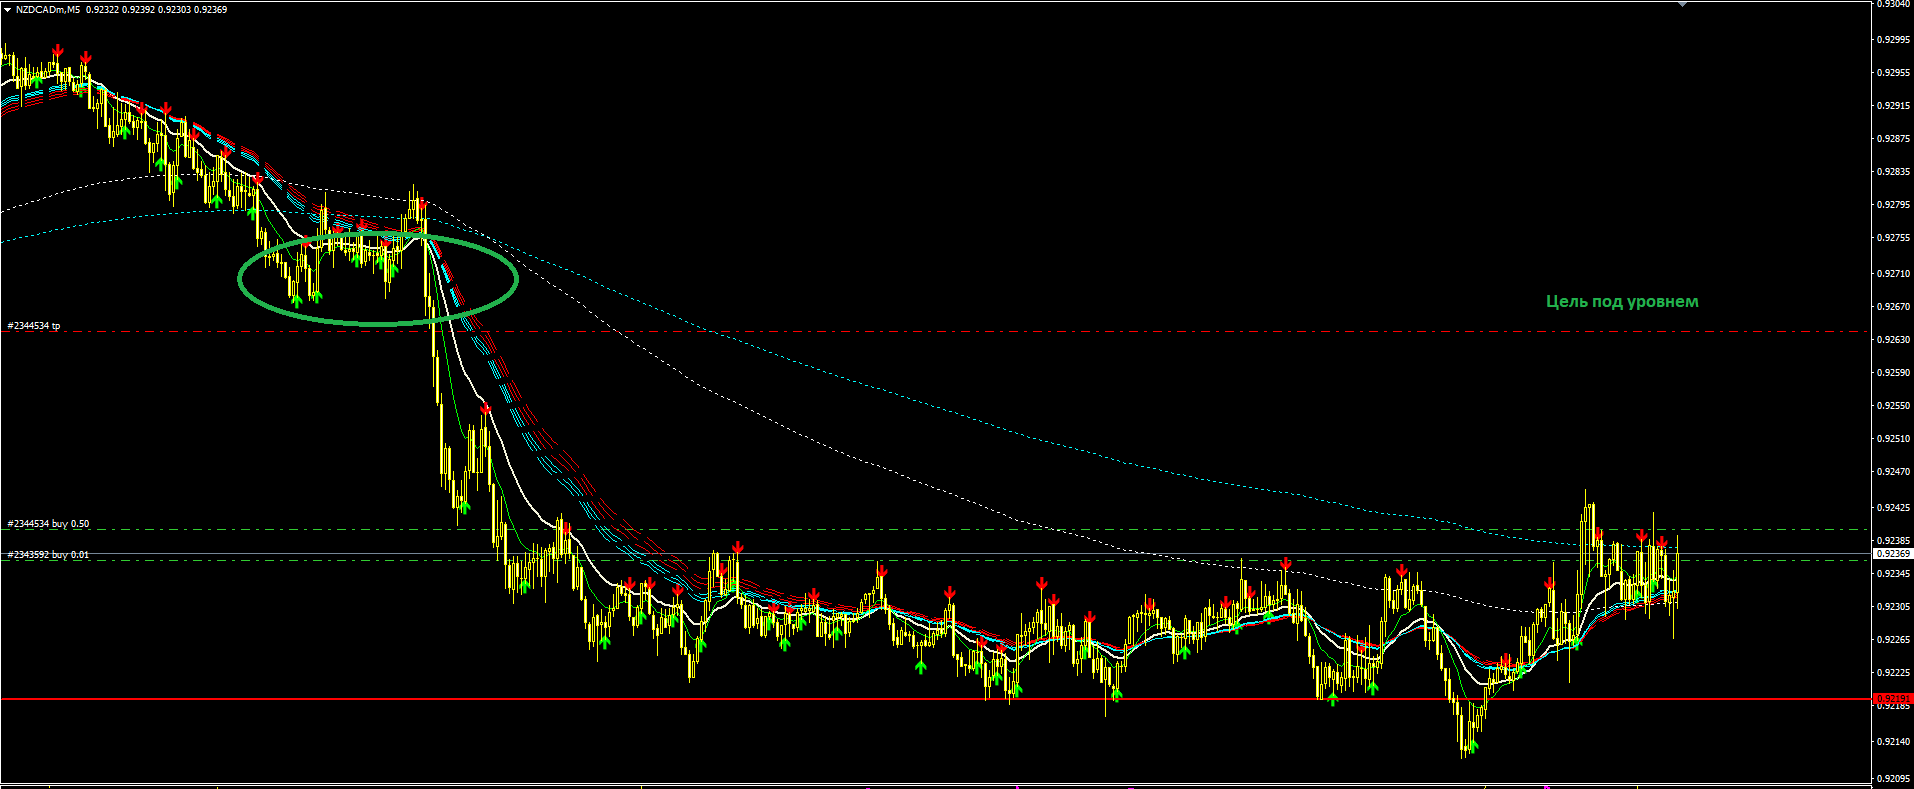
Task: Click the 0.92710 price scale label
Action: [1892, 274]
